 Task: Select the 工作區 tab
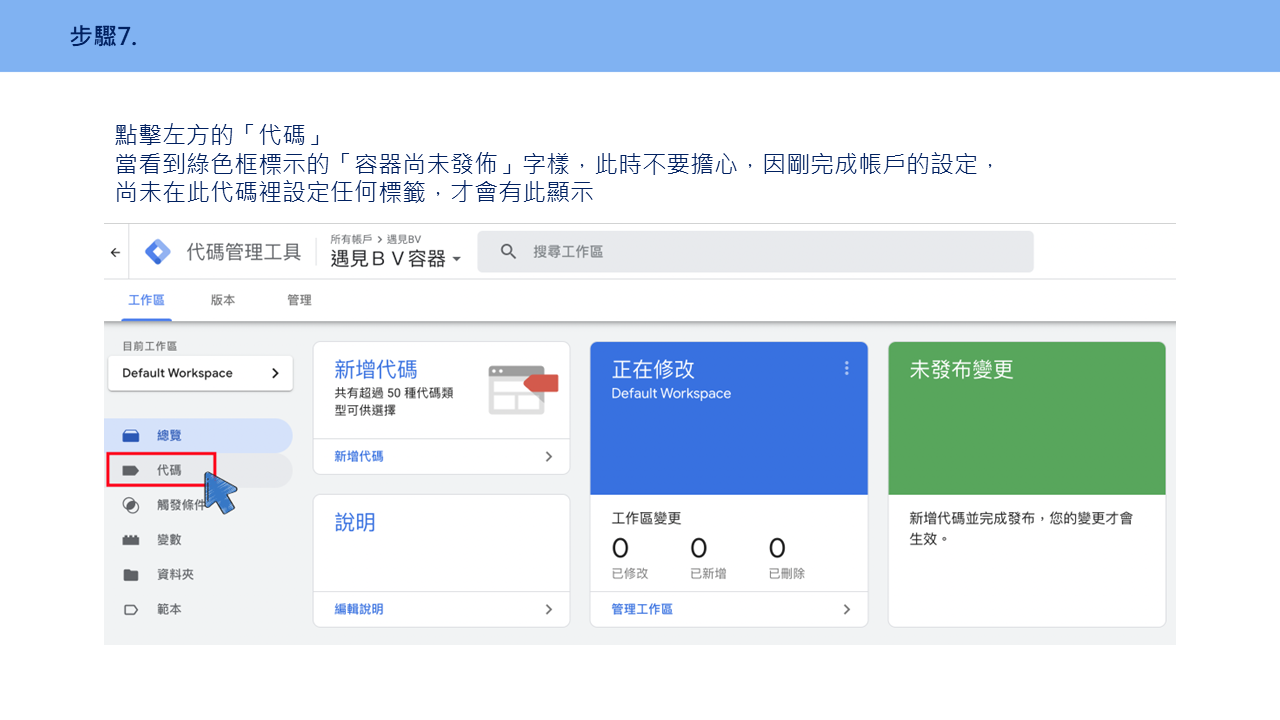pyautogui.click(x=146, y=300)
